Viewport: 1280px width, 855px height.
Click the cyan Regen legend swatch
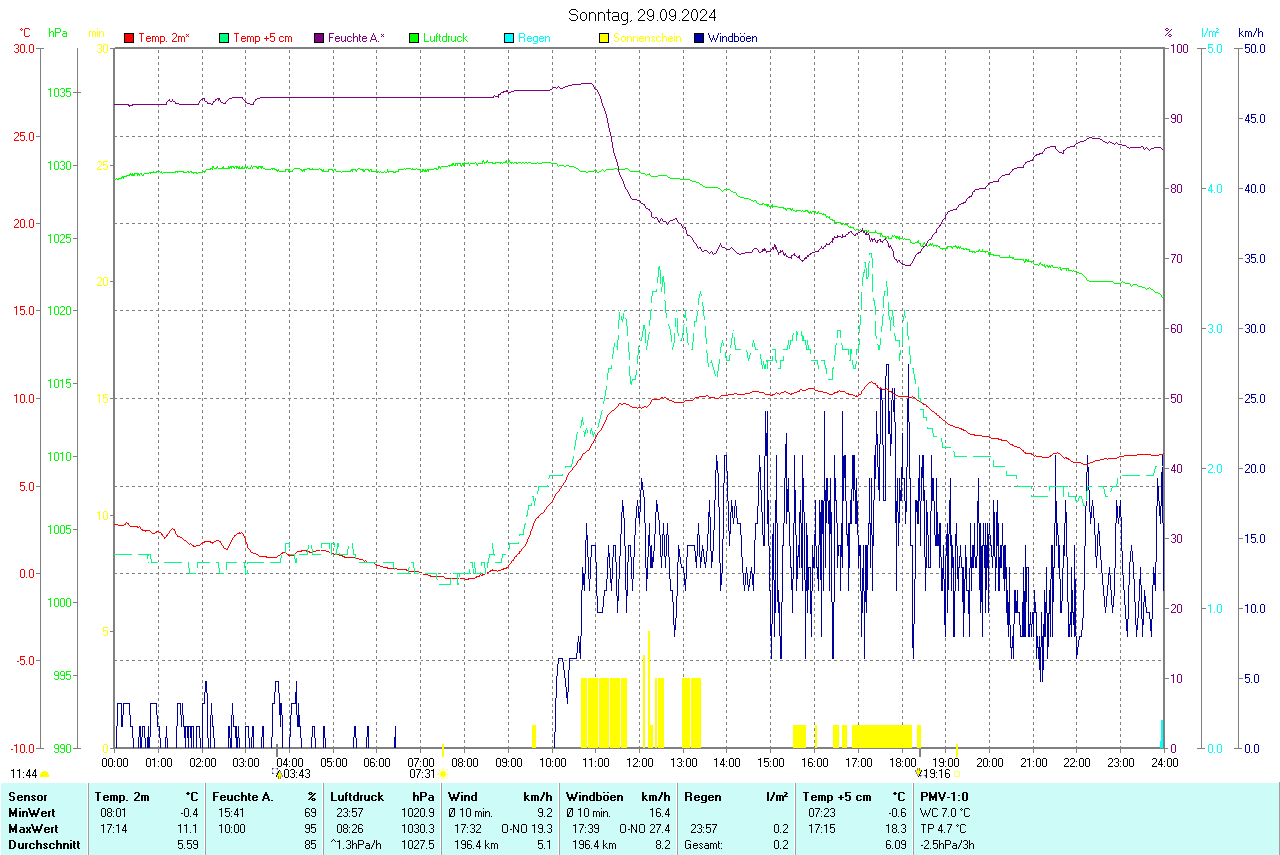coord(509,38)
